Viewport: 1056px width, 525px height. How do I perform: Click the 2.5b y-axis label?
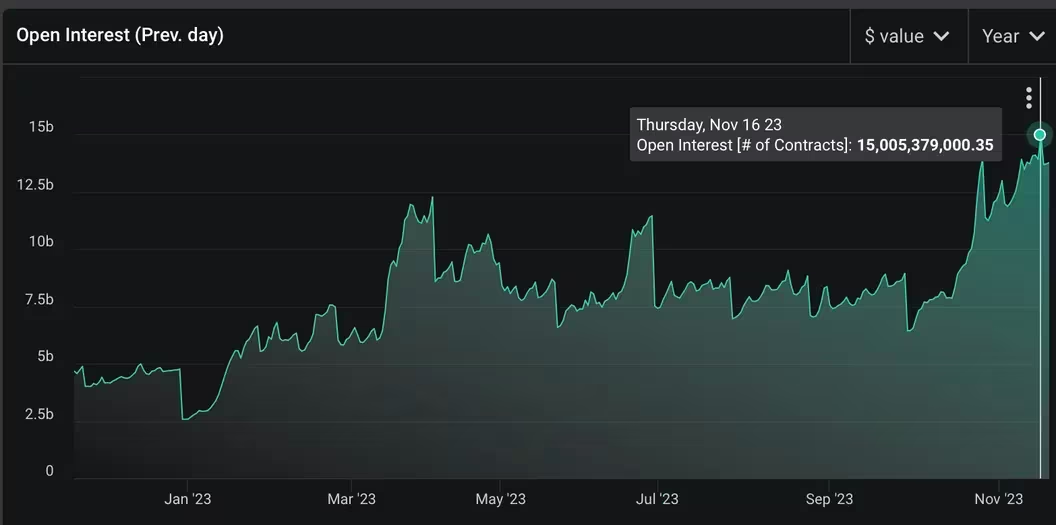(38, 414)
